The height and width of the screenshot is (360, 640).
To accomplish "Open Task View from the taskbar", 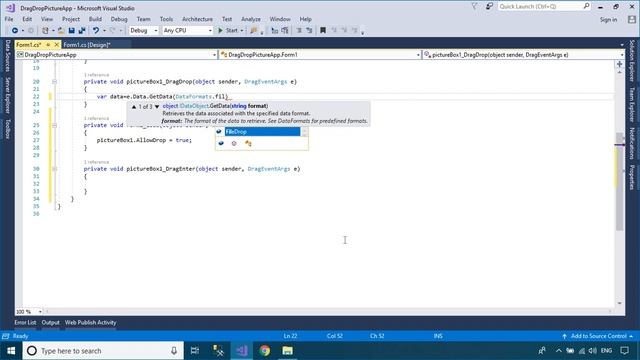I will point(195,351).
